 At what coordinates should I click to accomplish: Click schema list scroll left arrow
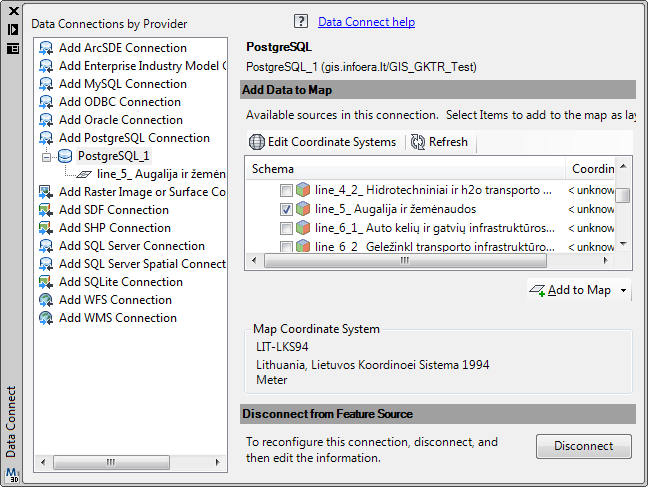click(x=254, y=260)
